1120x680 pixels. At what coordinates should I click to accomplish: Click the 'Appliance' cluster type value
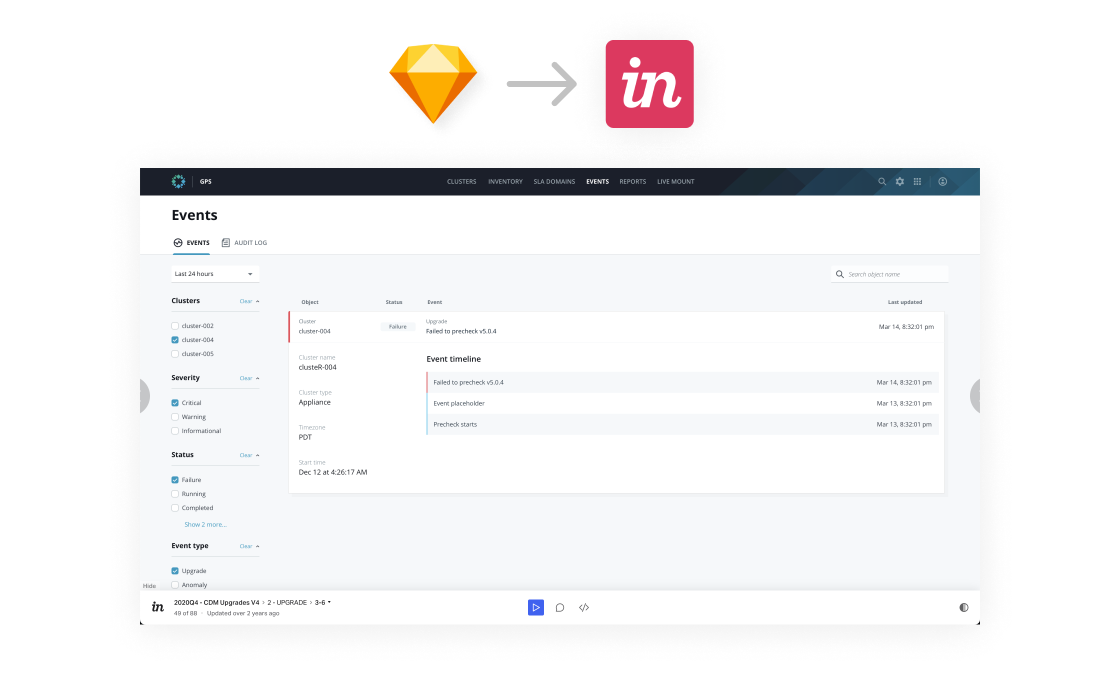pyautogui.click(x=314, y=402)
